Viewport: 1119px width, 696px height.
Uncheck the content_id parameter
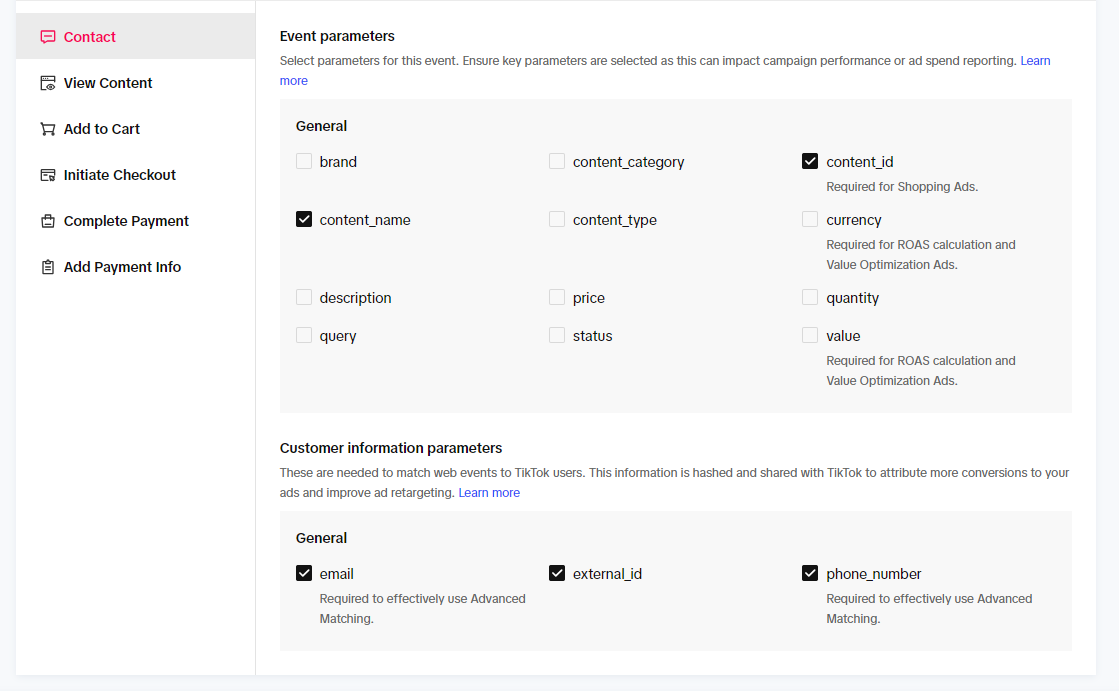[810, 161]
